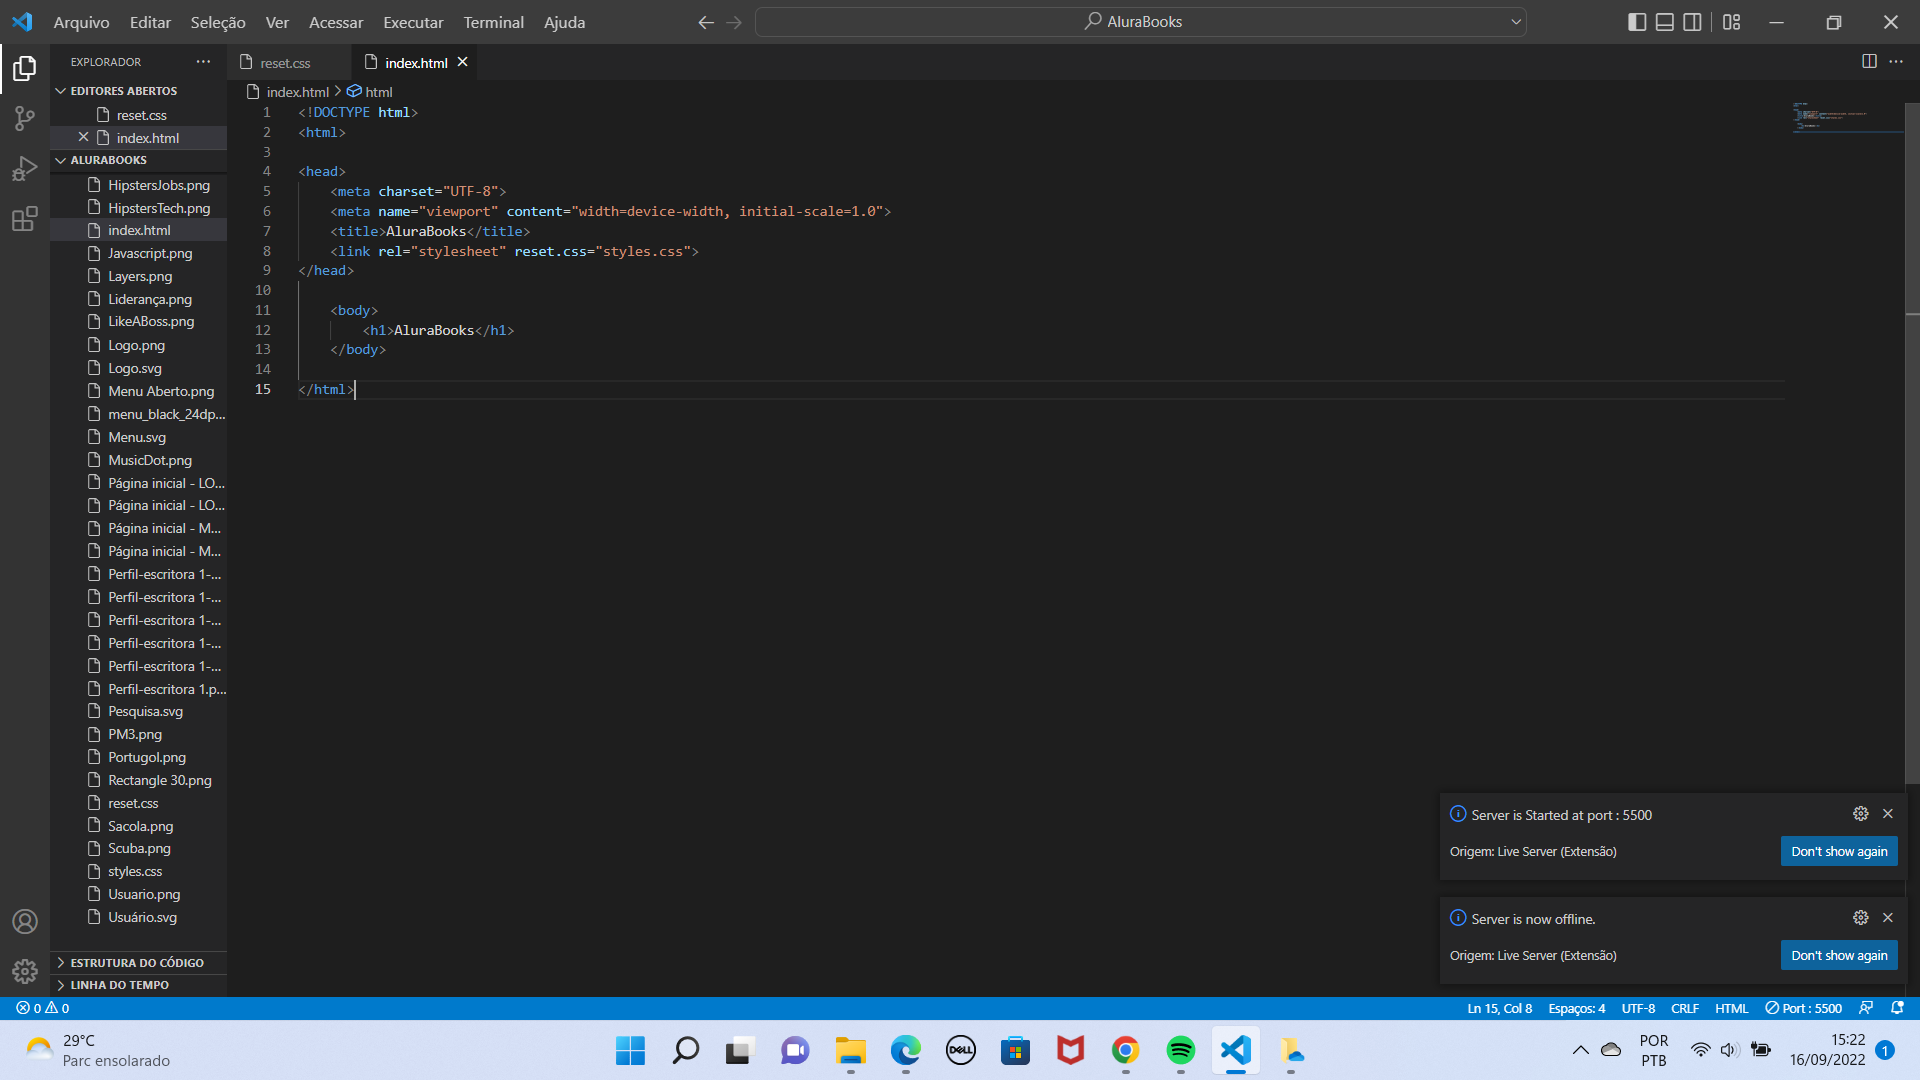The width and height of the screenshot is (1920, 1080).
Task: Expand the ALURABOOKS folder tree
Action: click(x=62, y=160)
